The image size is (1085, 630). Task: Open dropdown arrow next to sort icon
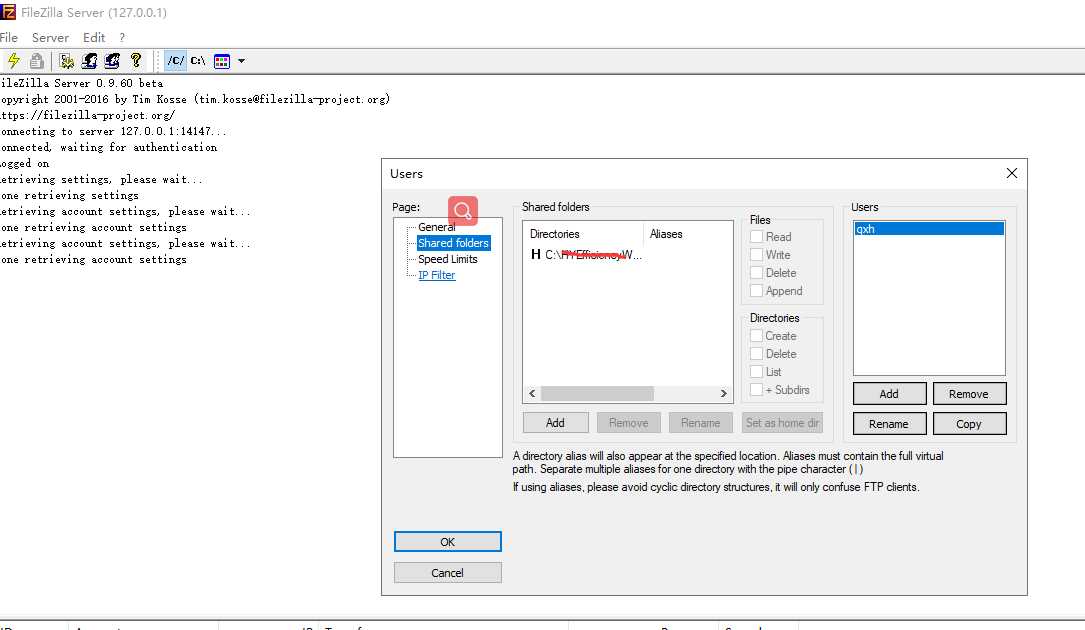pos(241,61)
